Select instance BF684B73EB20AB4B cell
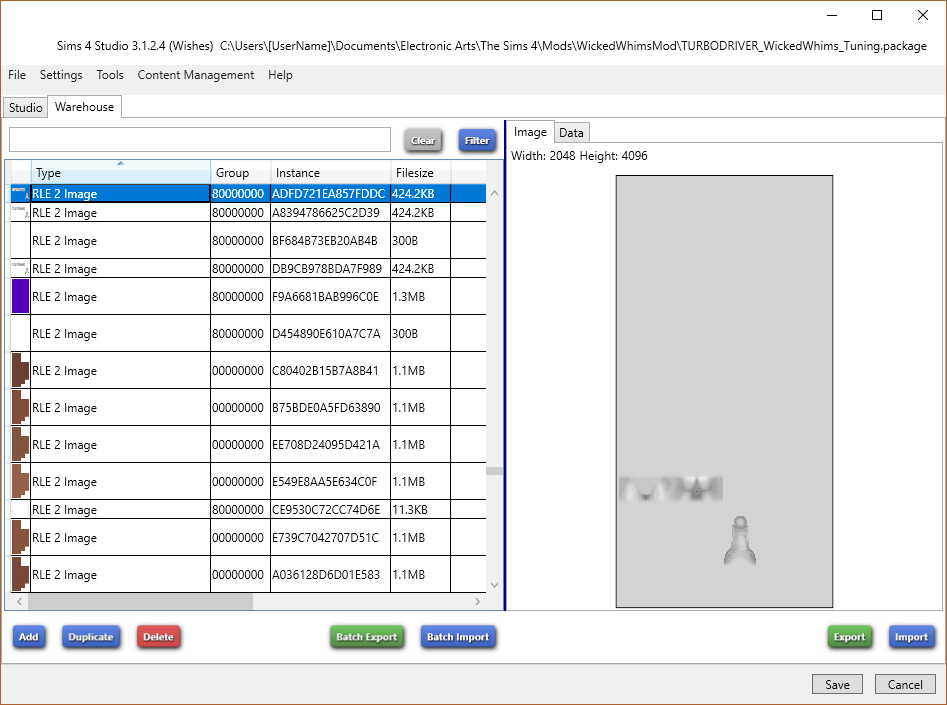 point(330,240)
